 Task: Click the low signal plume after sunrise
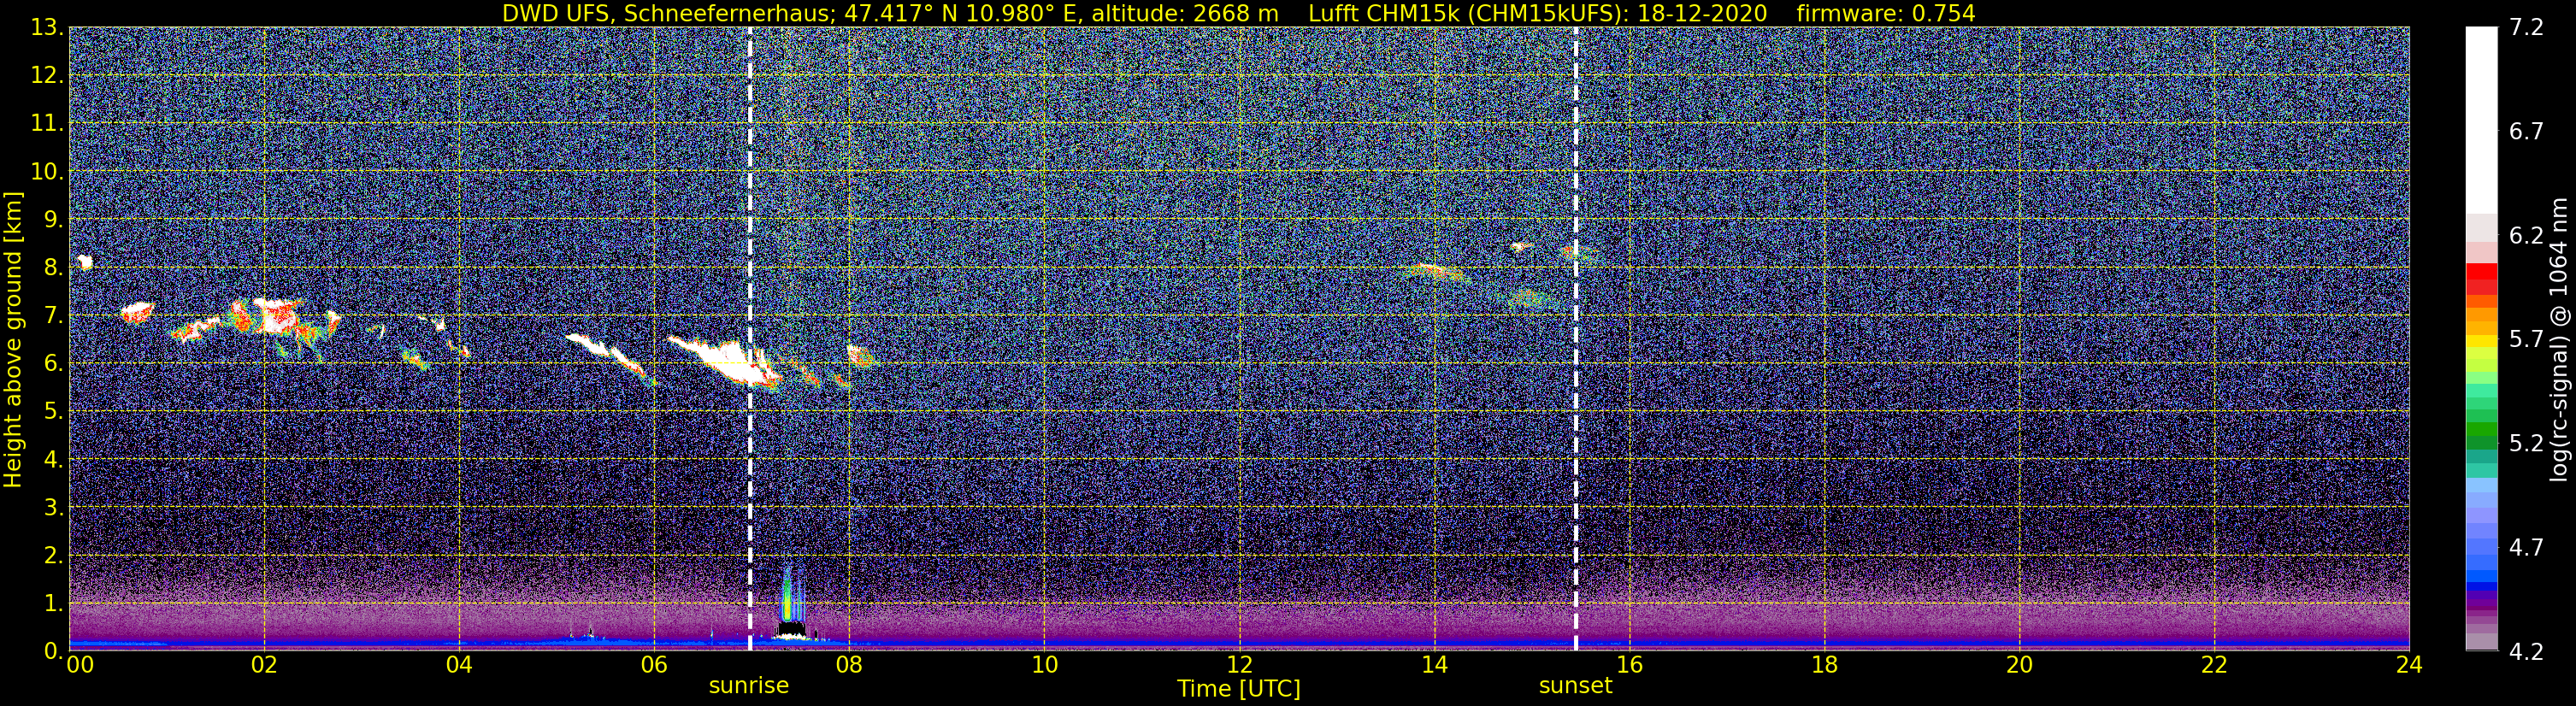click(789, 603)
